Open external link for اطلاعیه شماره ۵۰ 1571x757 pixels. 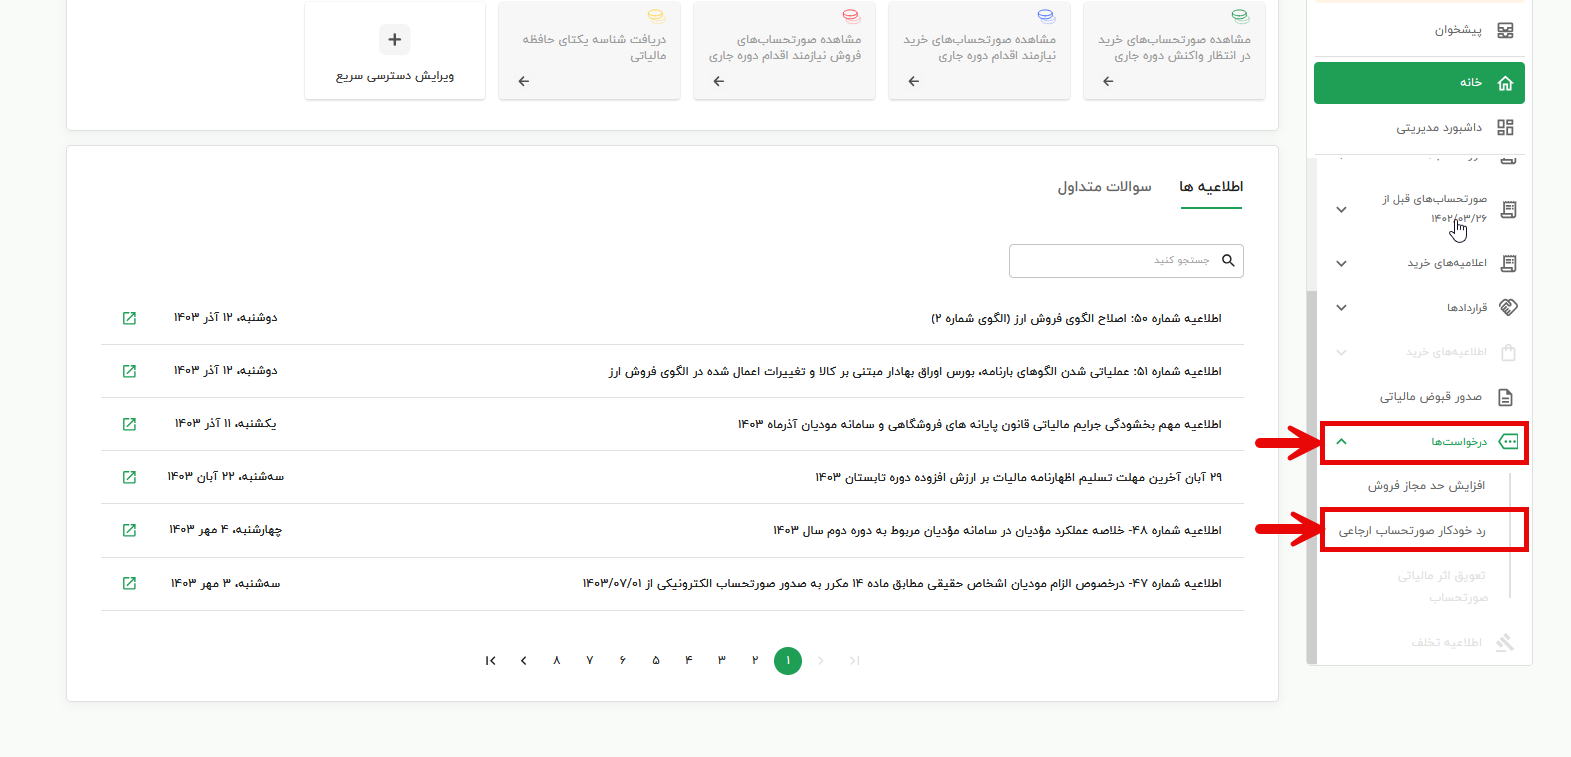[x=129, y=318]
